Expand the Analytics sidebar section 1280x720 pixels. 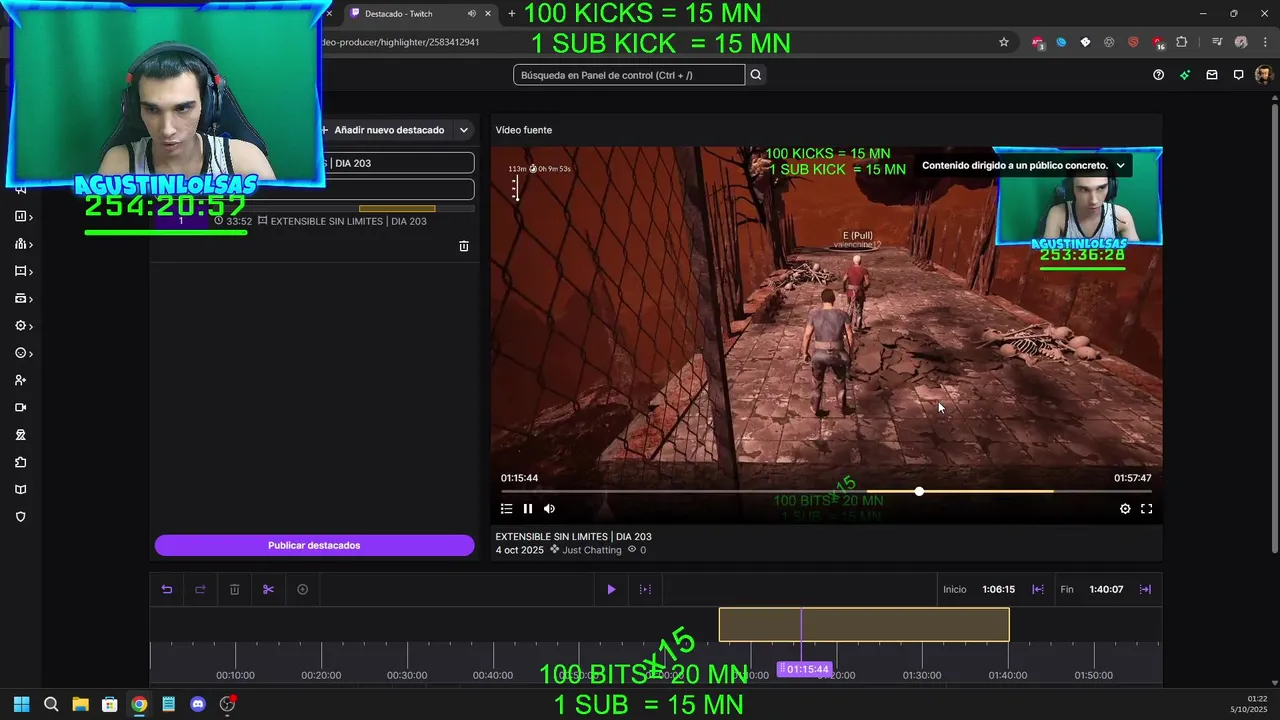click(x=22, y=217)
